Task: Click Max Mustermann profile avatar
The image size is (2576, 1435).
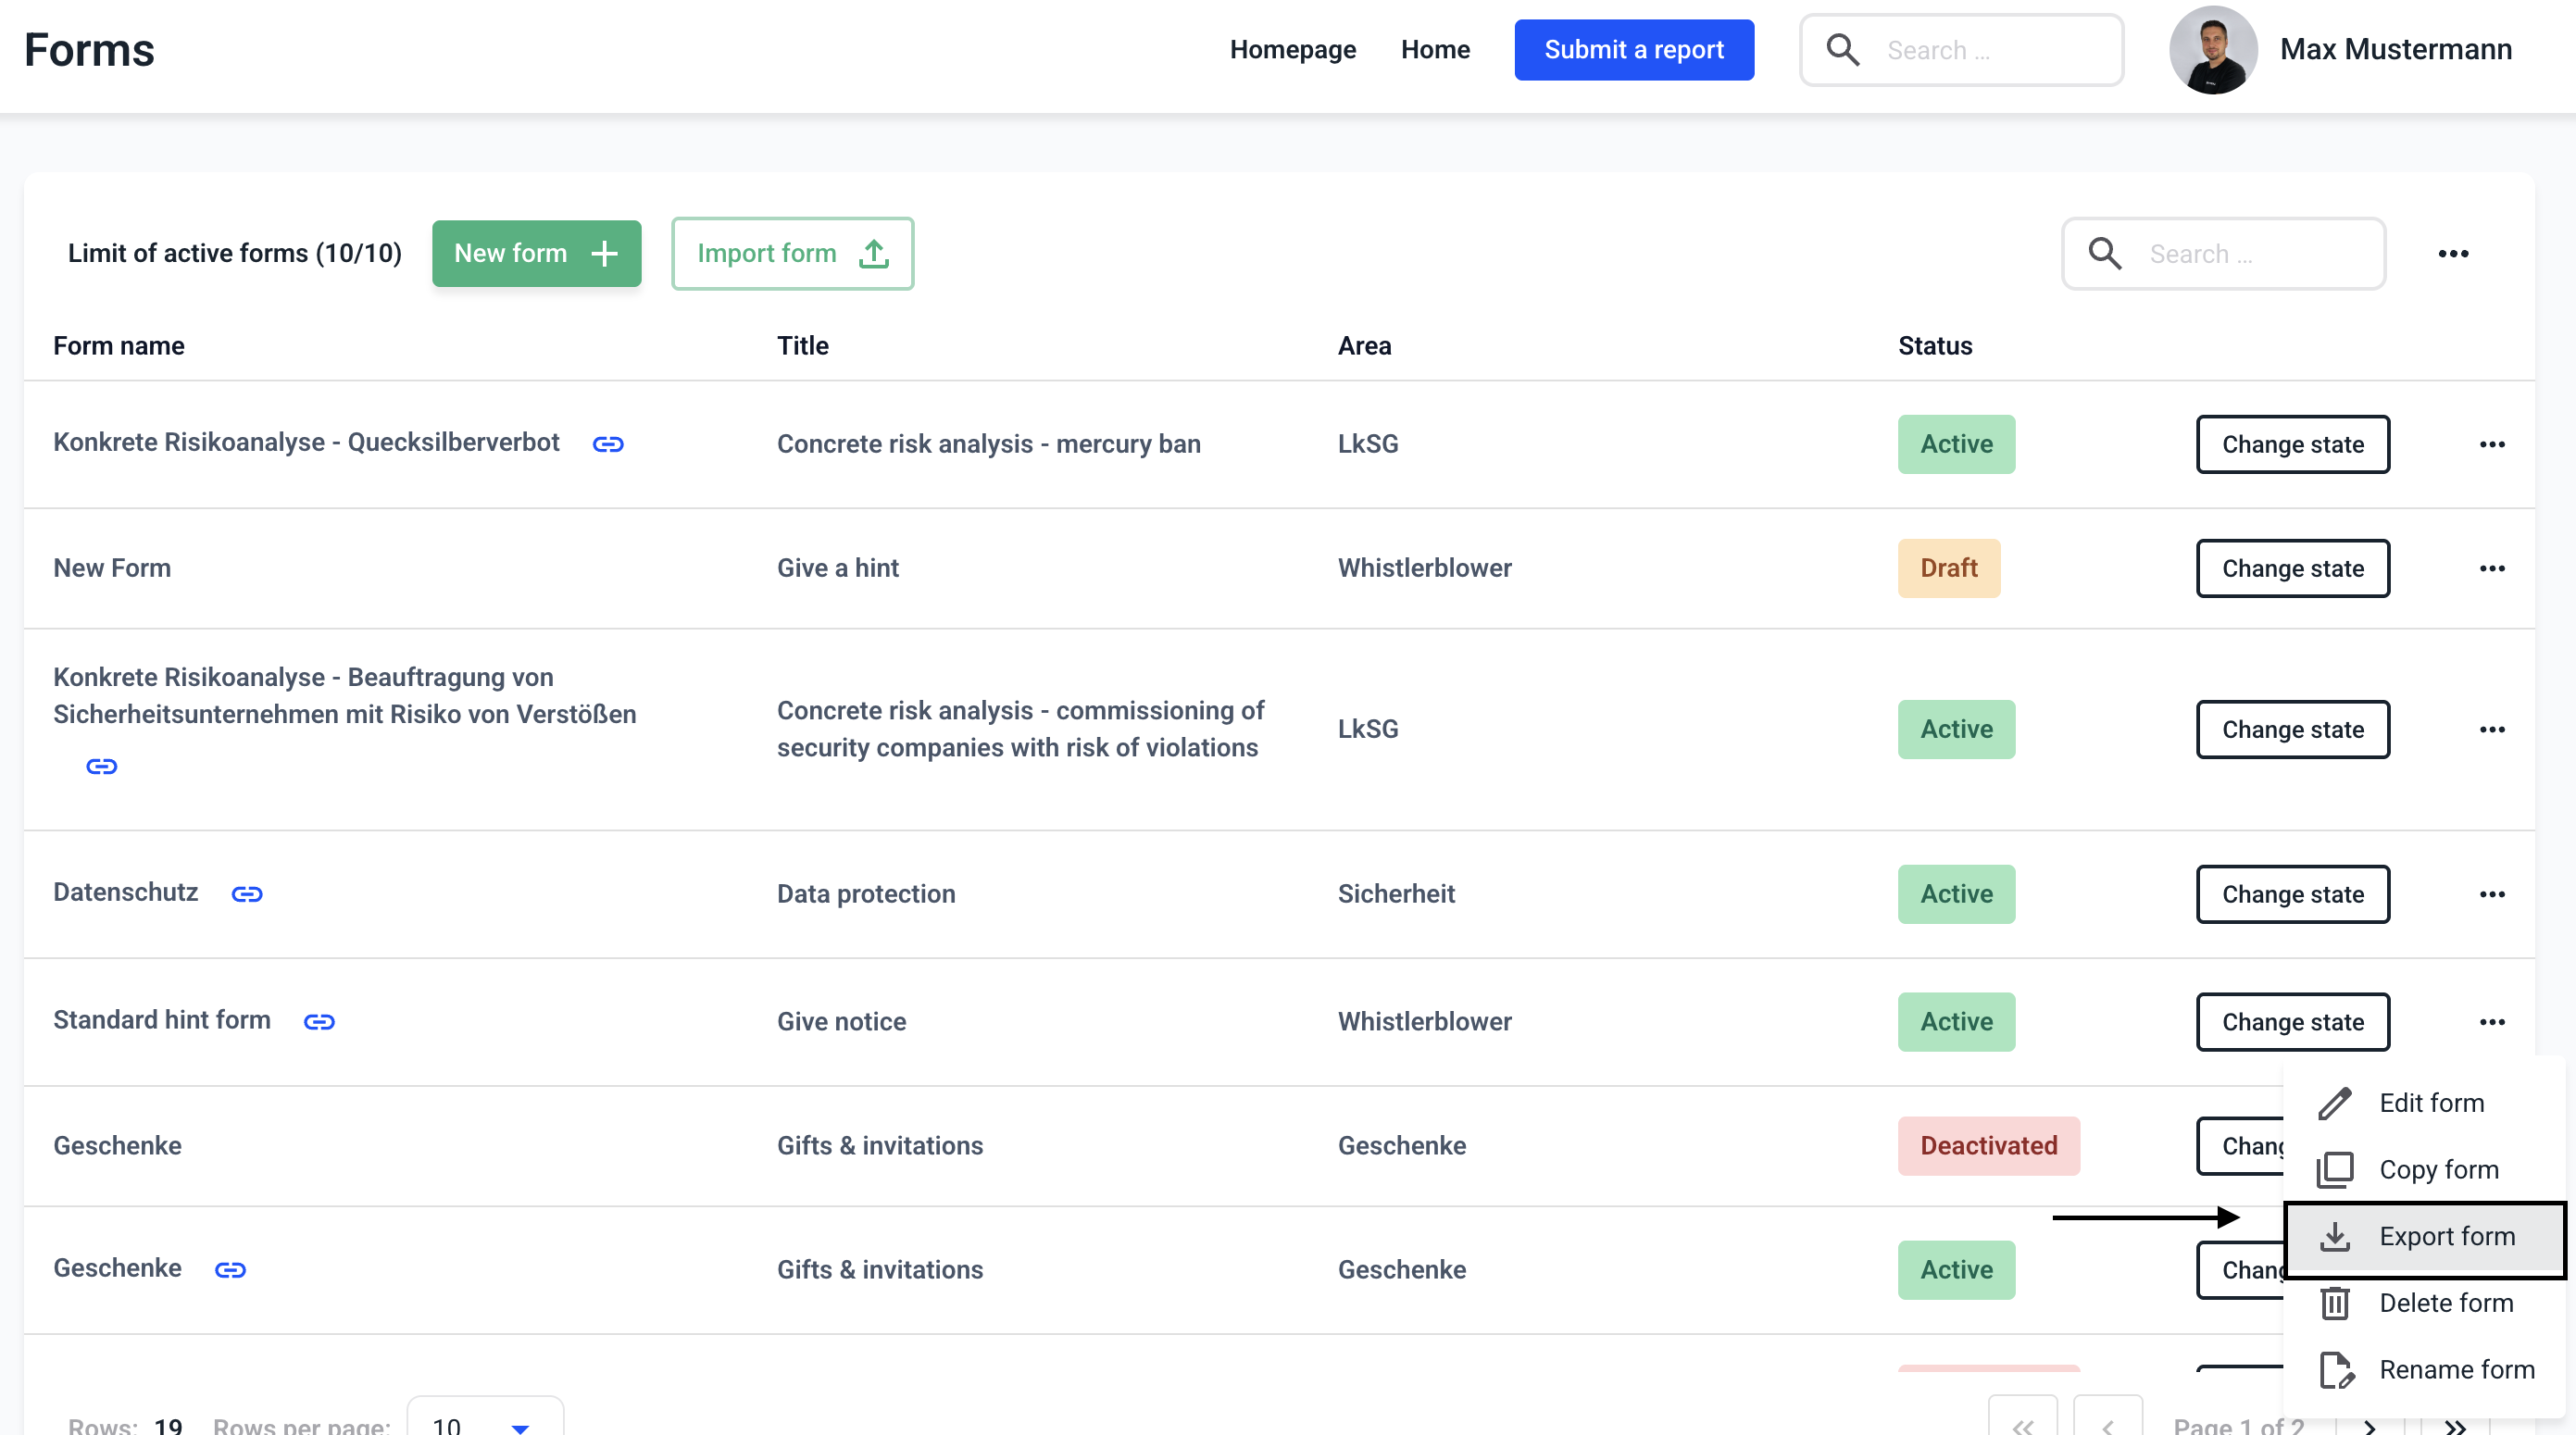Action: pyautogui.click(x=2212, y=50)
